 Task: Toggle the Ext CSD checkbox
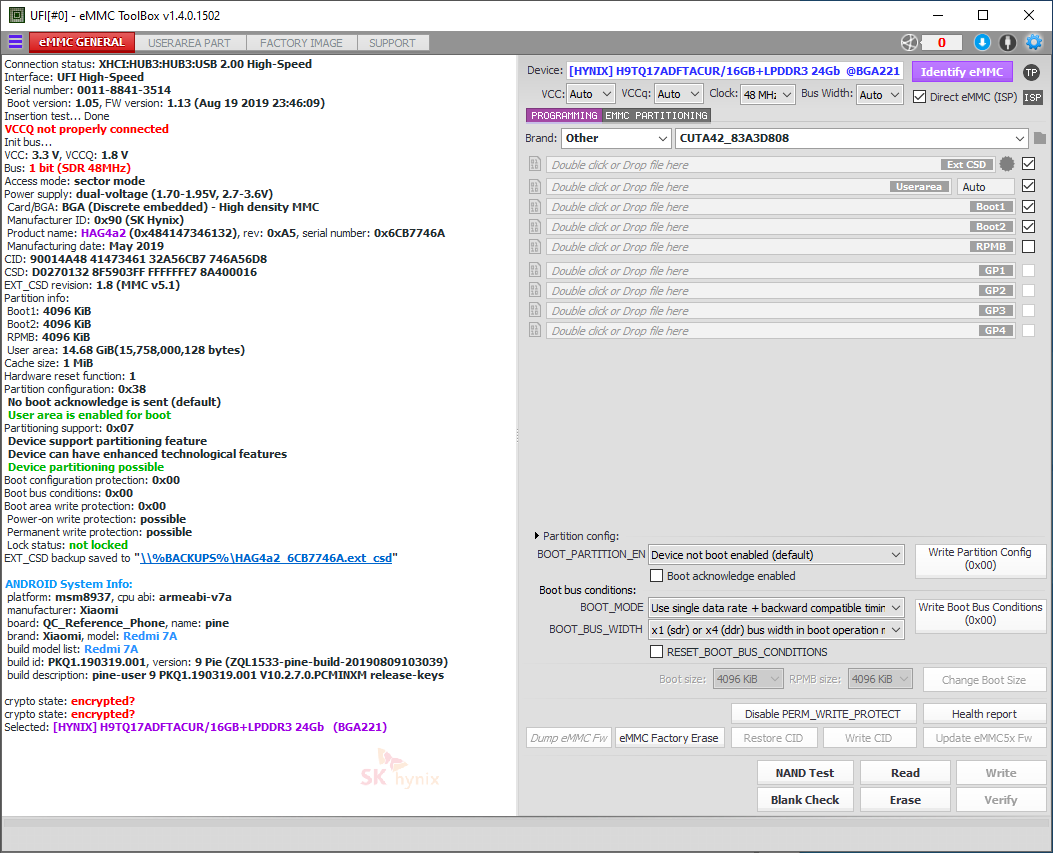tap(1028, 164)
